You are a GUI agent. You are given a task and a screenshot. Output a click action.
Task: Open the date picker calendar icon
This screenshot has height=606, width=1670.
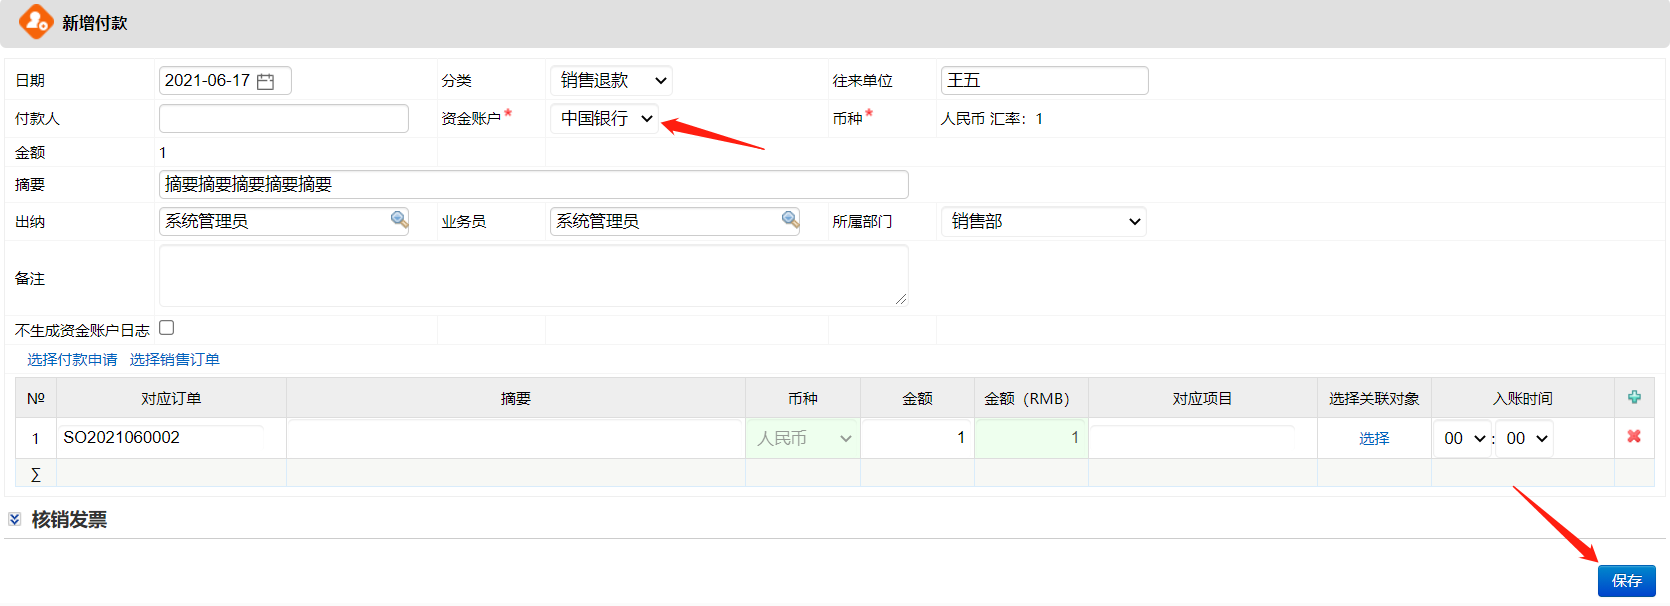[265, 81]
